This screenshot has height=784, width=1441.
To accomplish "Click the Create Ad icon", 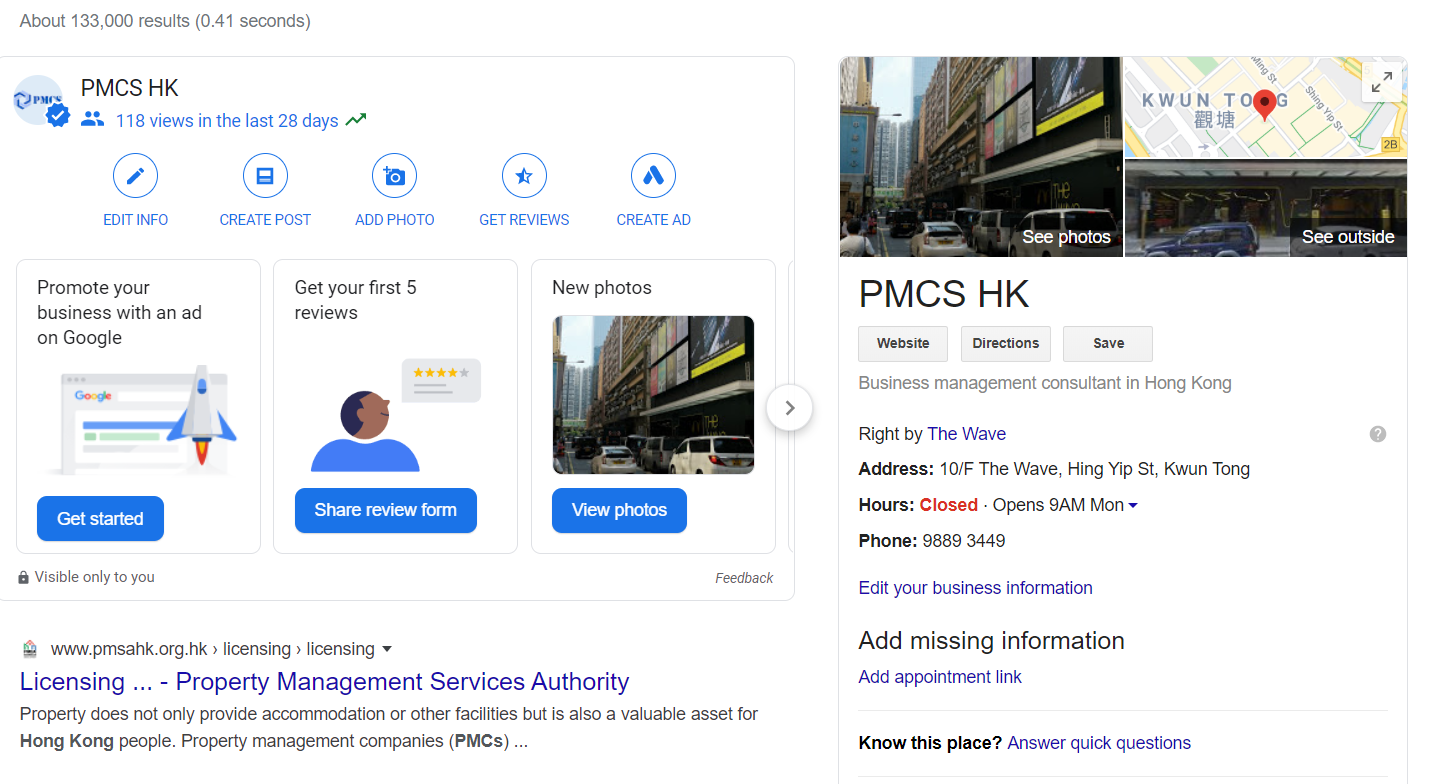I will [x=654, y=177].
